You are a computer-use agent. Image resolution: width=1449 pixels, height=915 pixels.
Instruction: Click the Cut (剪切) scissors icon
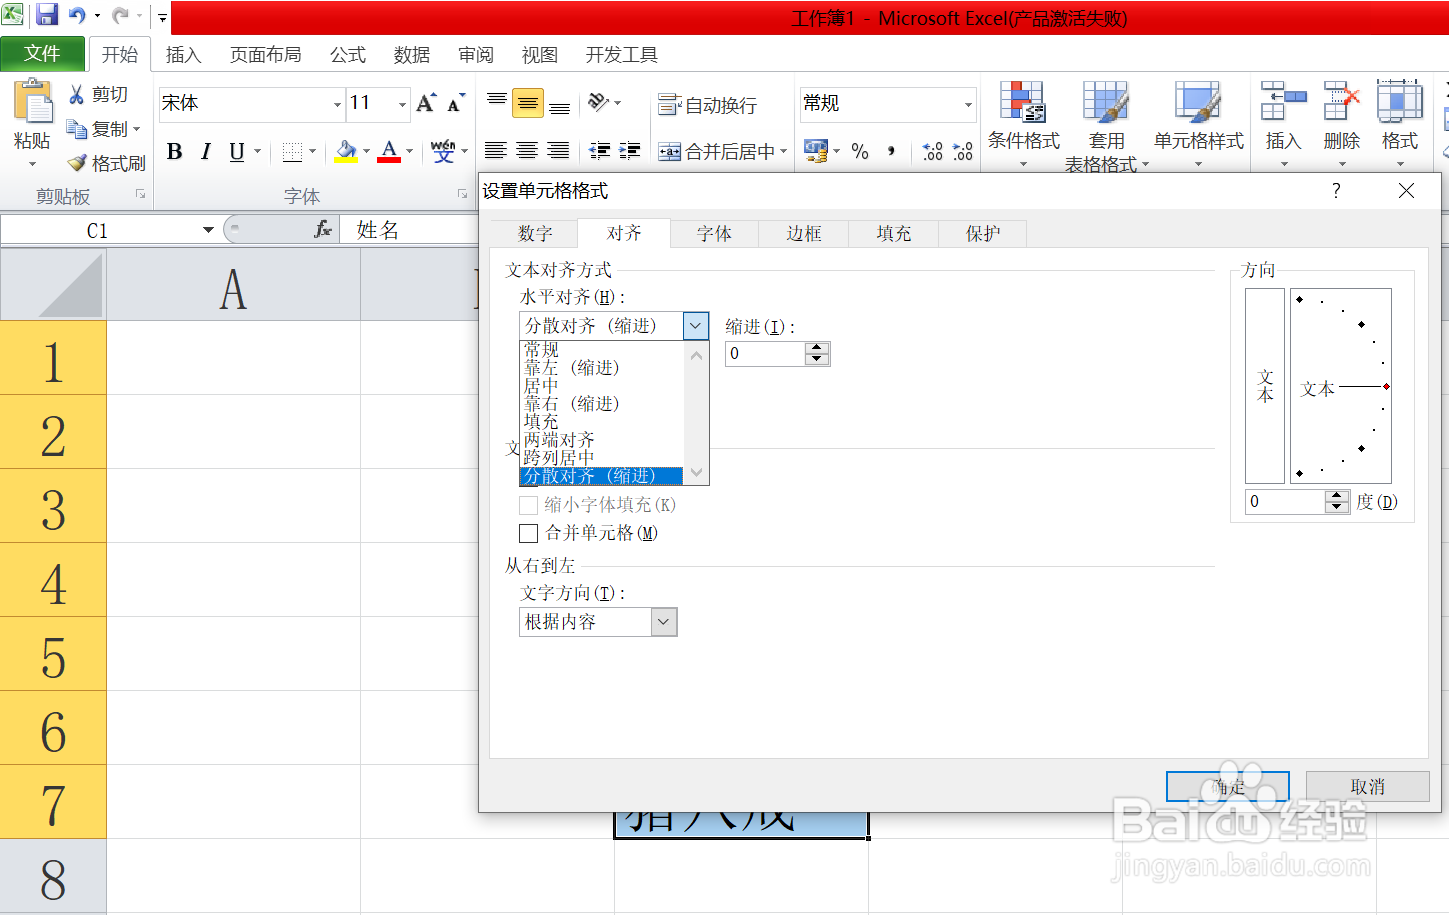[76, 94]
